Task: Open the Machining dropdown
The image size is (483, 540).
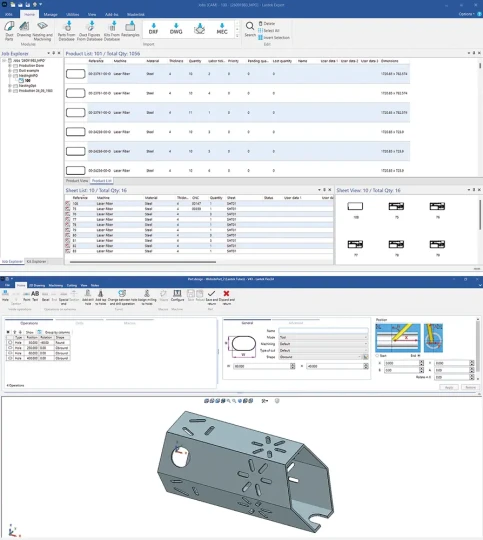Action: (x=323, y=344)
